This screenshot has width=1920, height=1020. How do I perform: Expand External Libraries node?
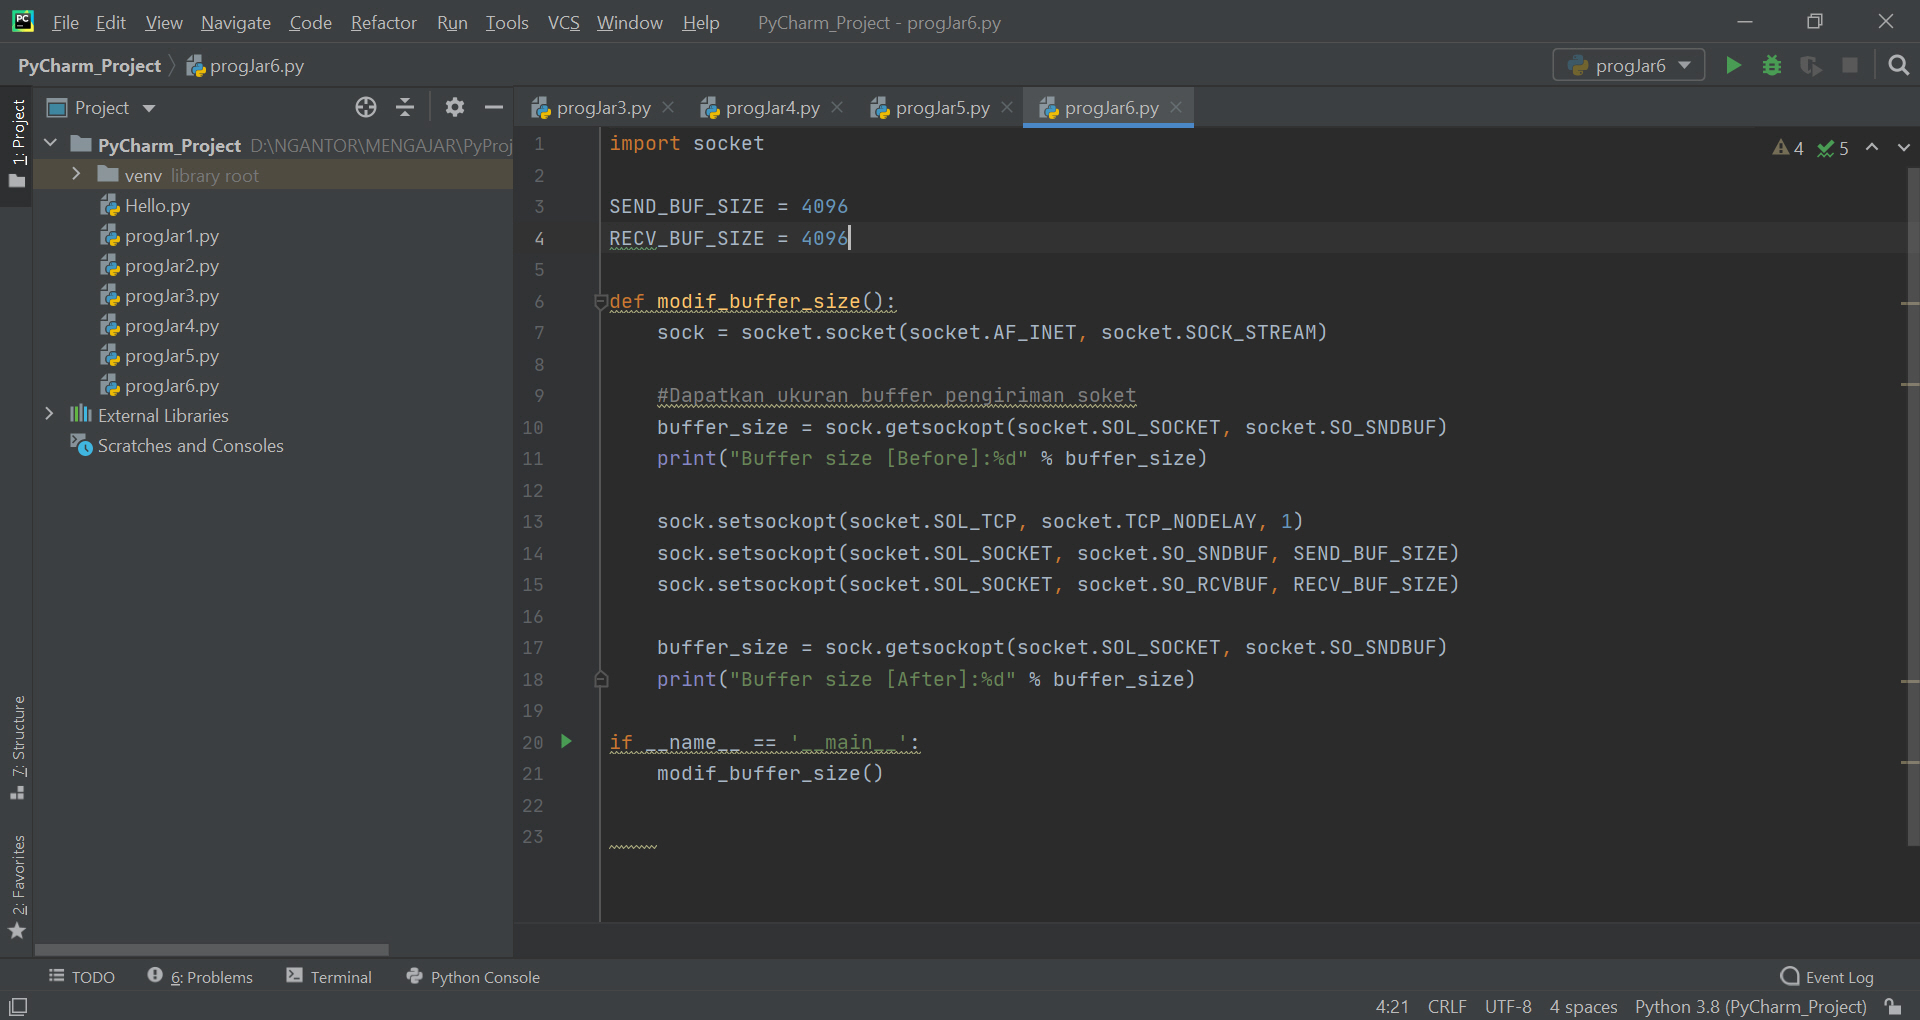[x=49, y=415]
